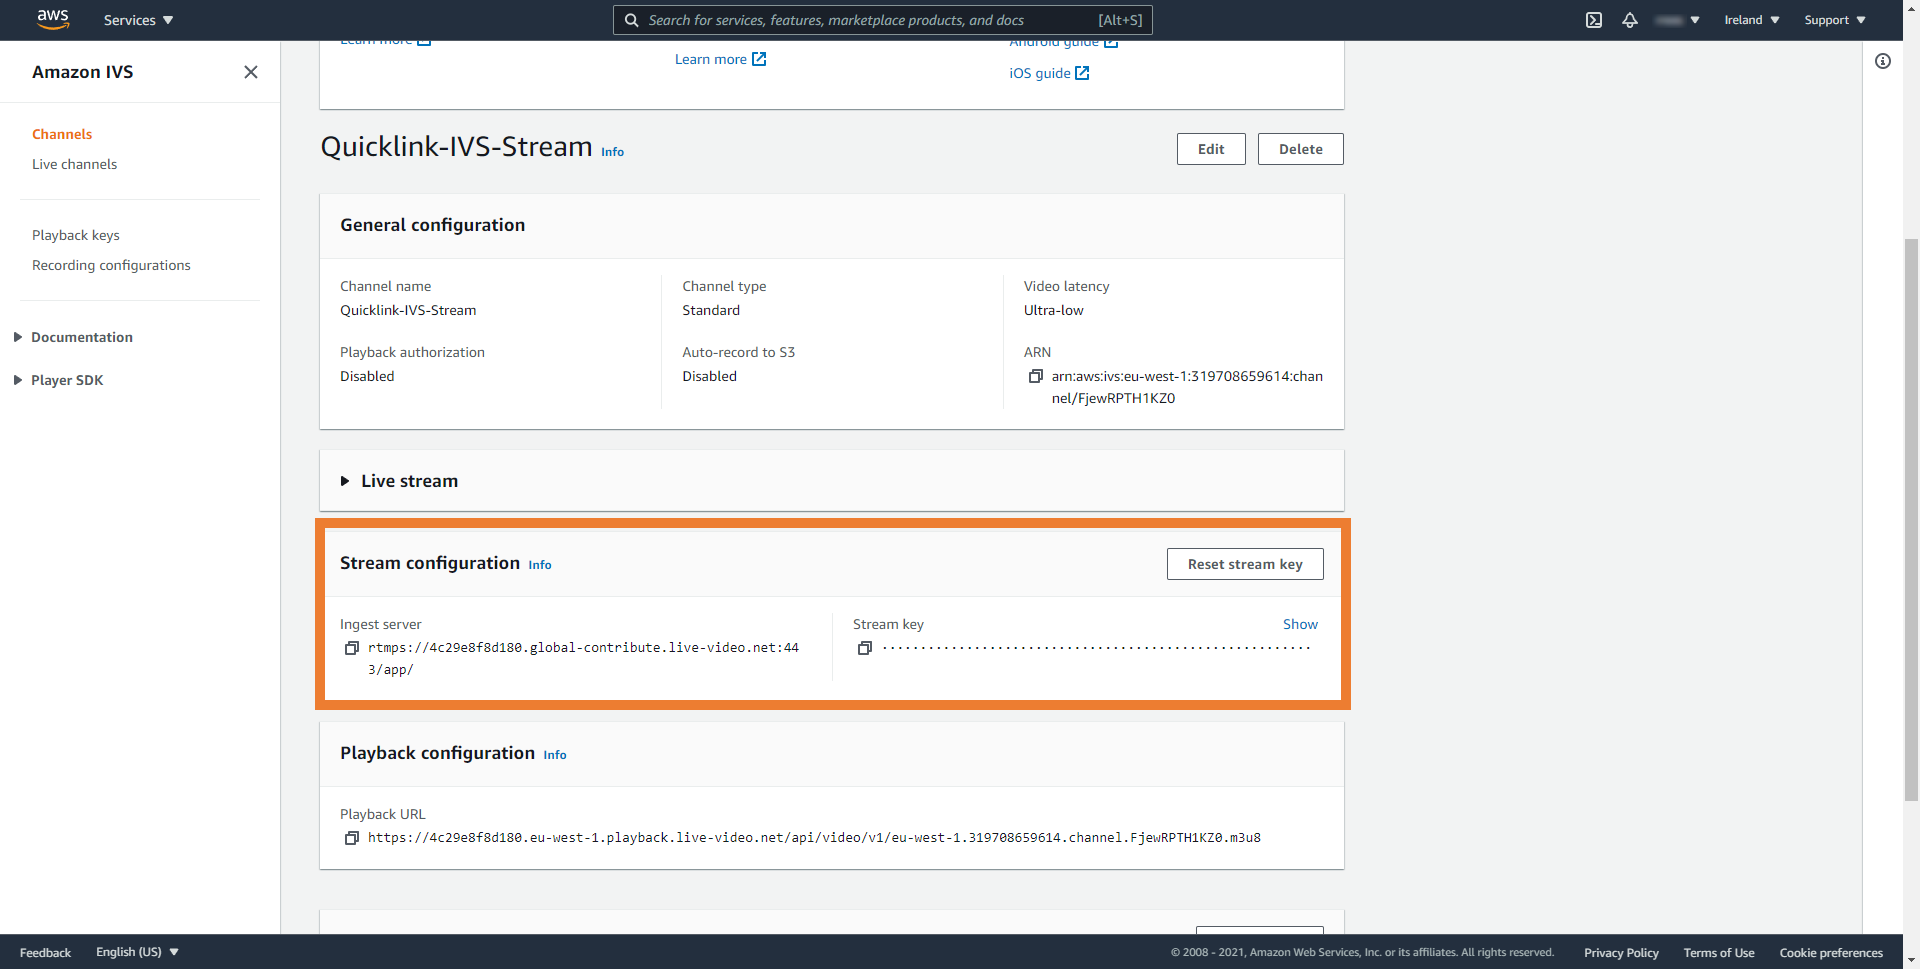Copy the ingest server URL
Viewport: 1920px width, 969px height.
tap(352, 648)
